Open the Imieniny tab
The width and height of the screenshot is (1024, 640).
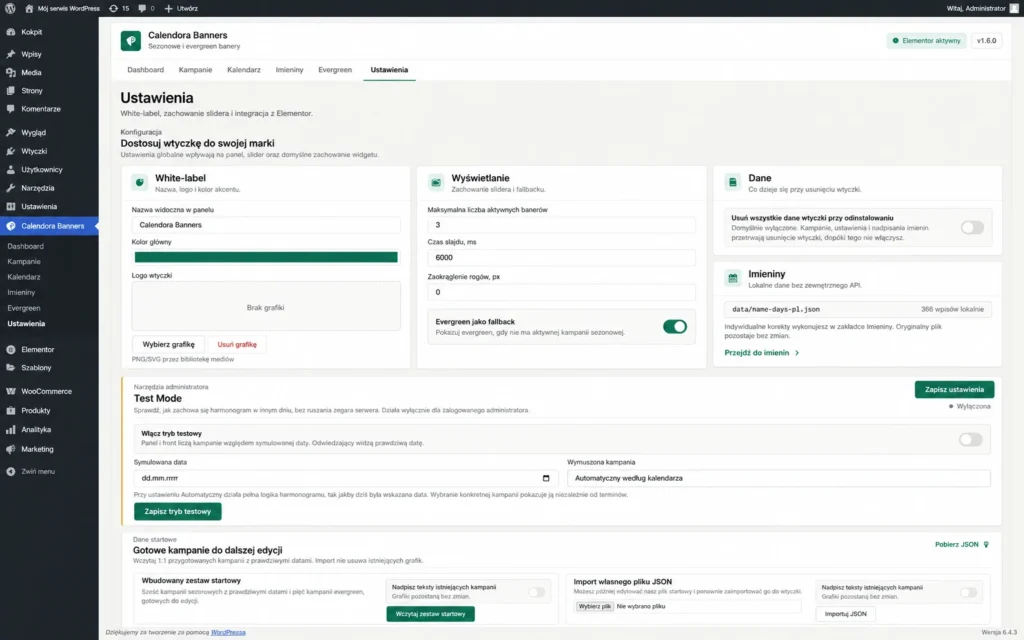point(289,70)
